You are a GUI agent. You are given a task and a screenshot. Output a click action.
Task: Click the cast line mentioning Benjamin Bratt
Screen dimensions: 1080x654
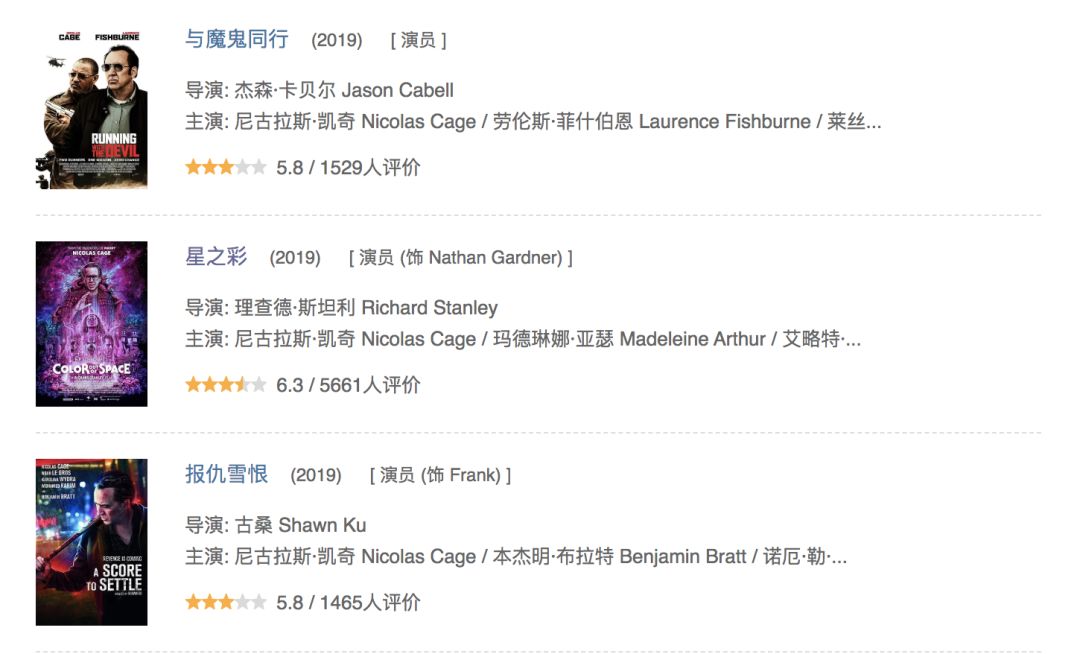point(516,557)
